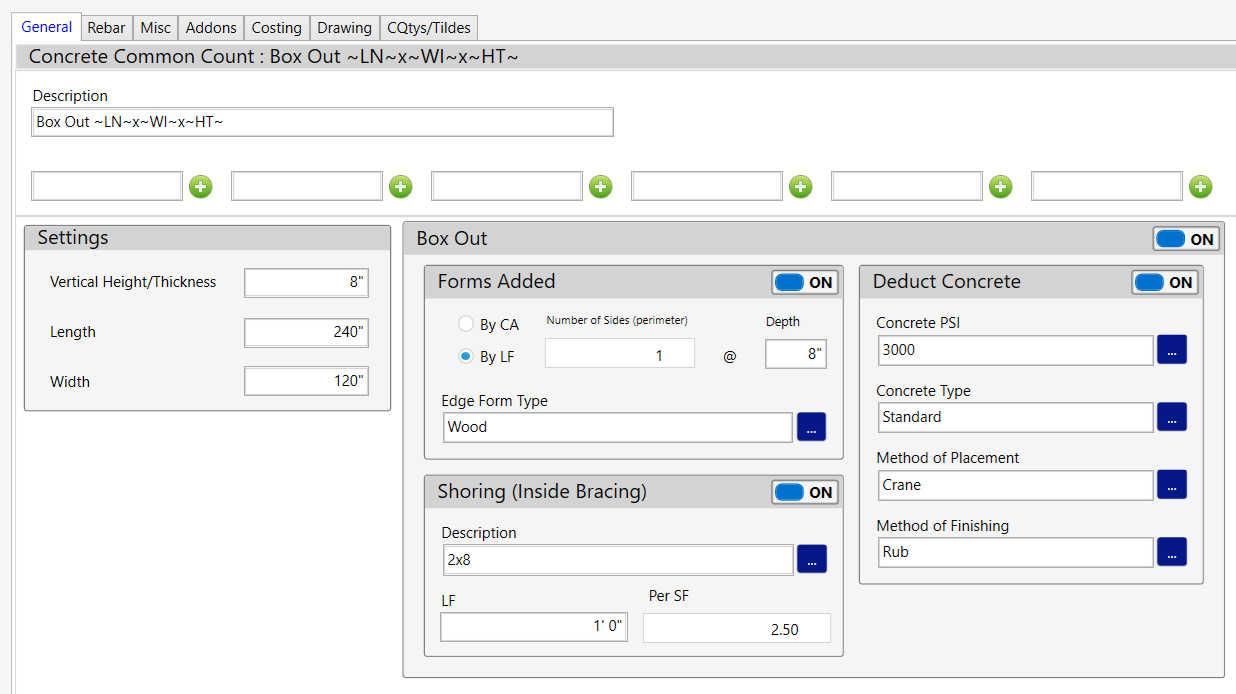
Task: Switch to the CQtys/Tildes tab
Action: click(429, 28)
